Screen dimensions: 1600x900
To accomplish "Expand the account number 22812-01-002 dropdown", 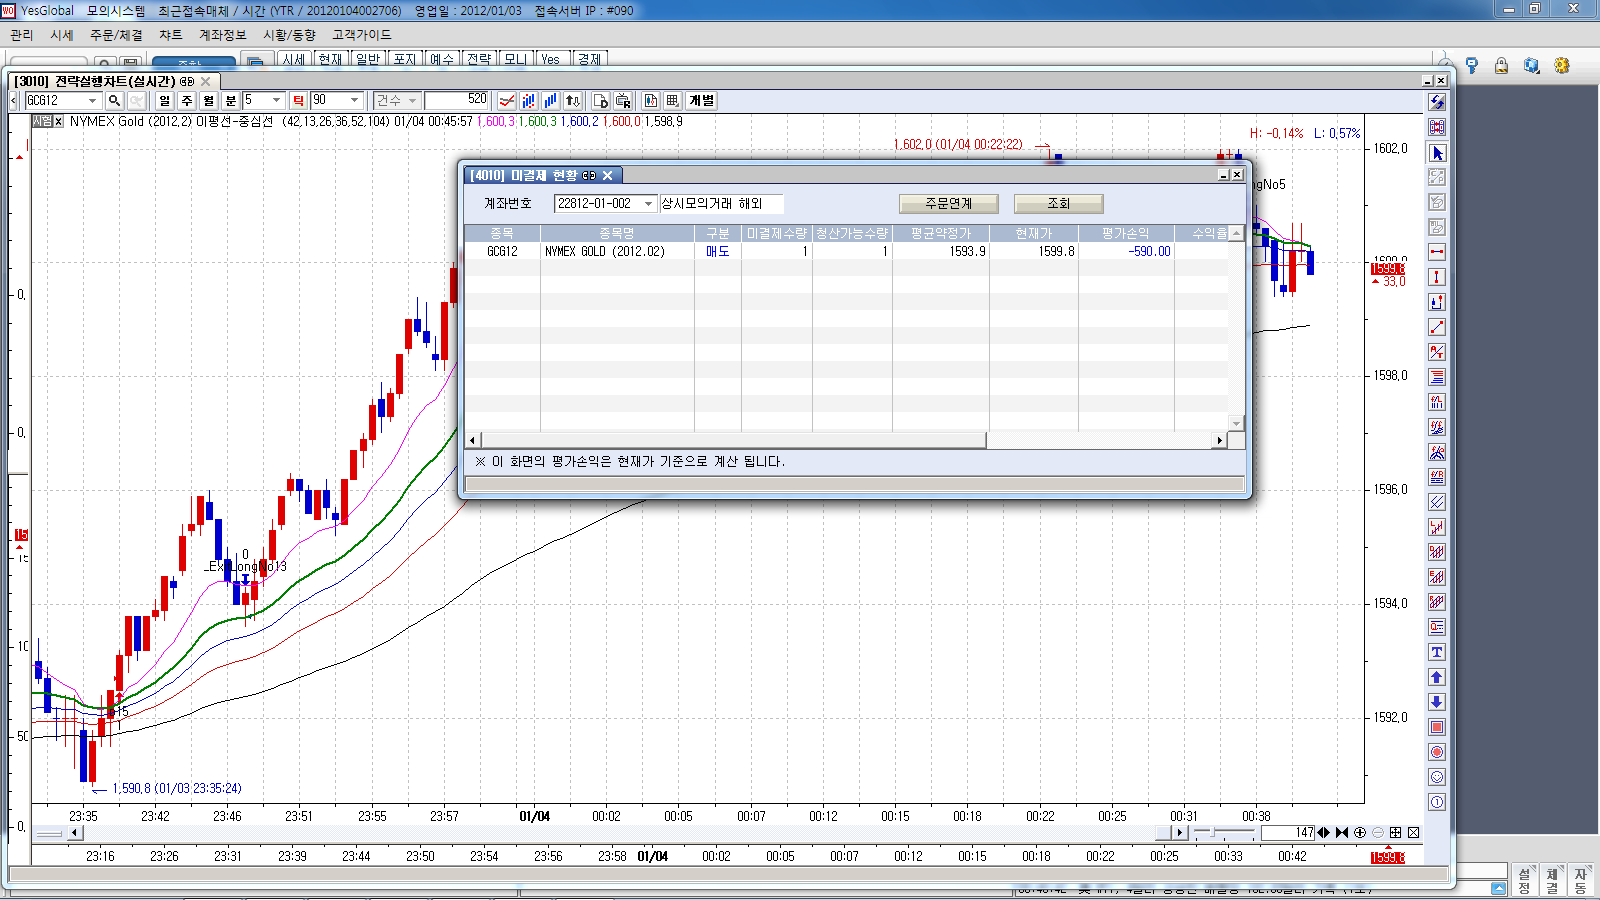I will point(648,204).
